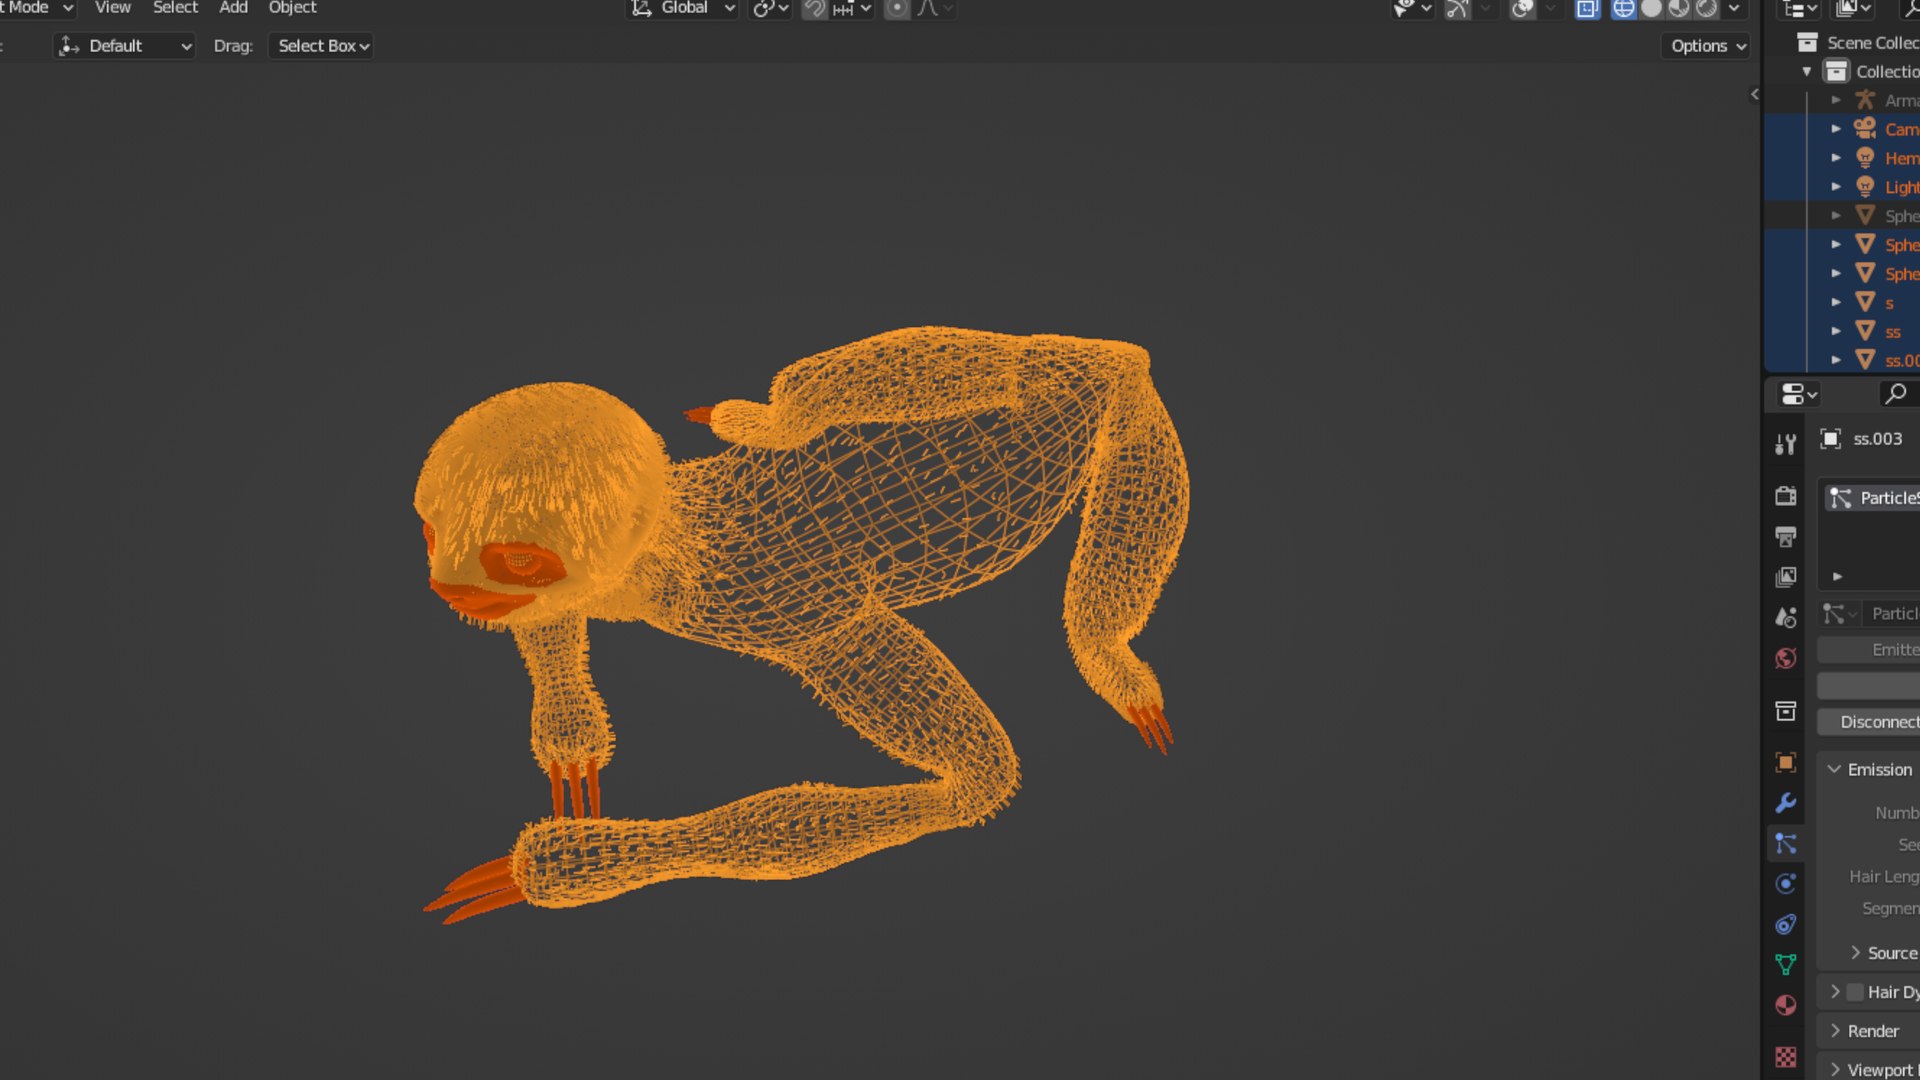1920x1080 pixels.
Task: Click the Disconnect hair button
Action: (1868, 722)
